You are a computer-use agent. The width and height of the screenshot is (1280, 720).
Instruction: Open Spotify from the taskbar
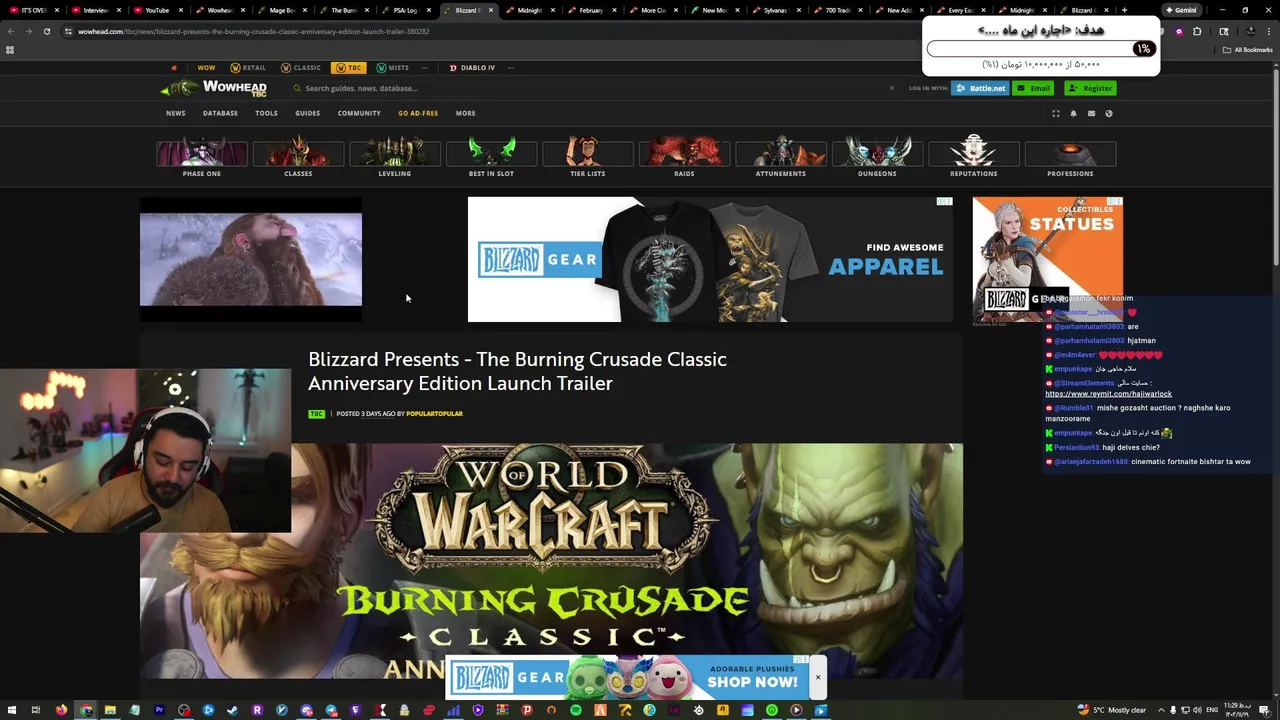tap(576, 710)
